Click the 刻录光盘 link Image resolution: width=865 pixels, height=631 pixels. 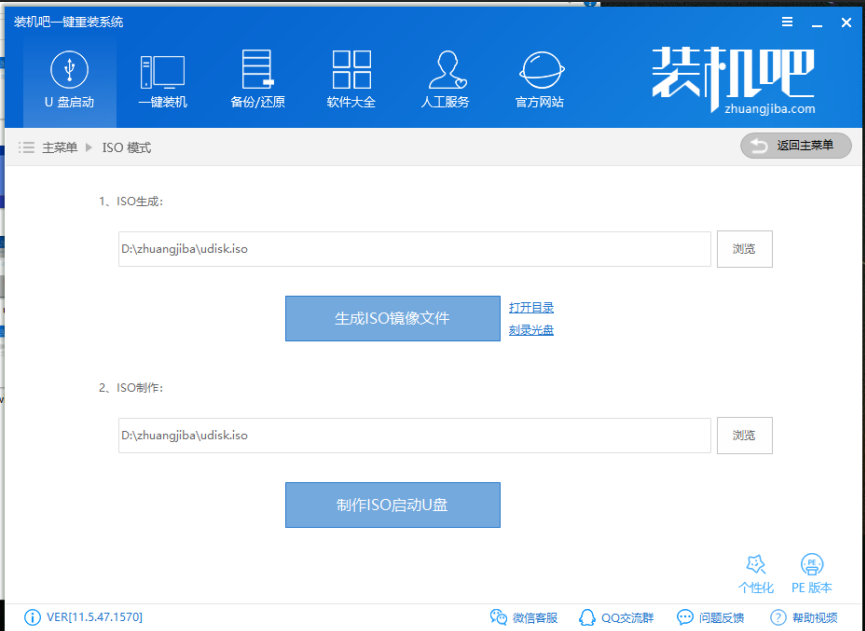(531, 330)
